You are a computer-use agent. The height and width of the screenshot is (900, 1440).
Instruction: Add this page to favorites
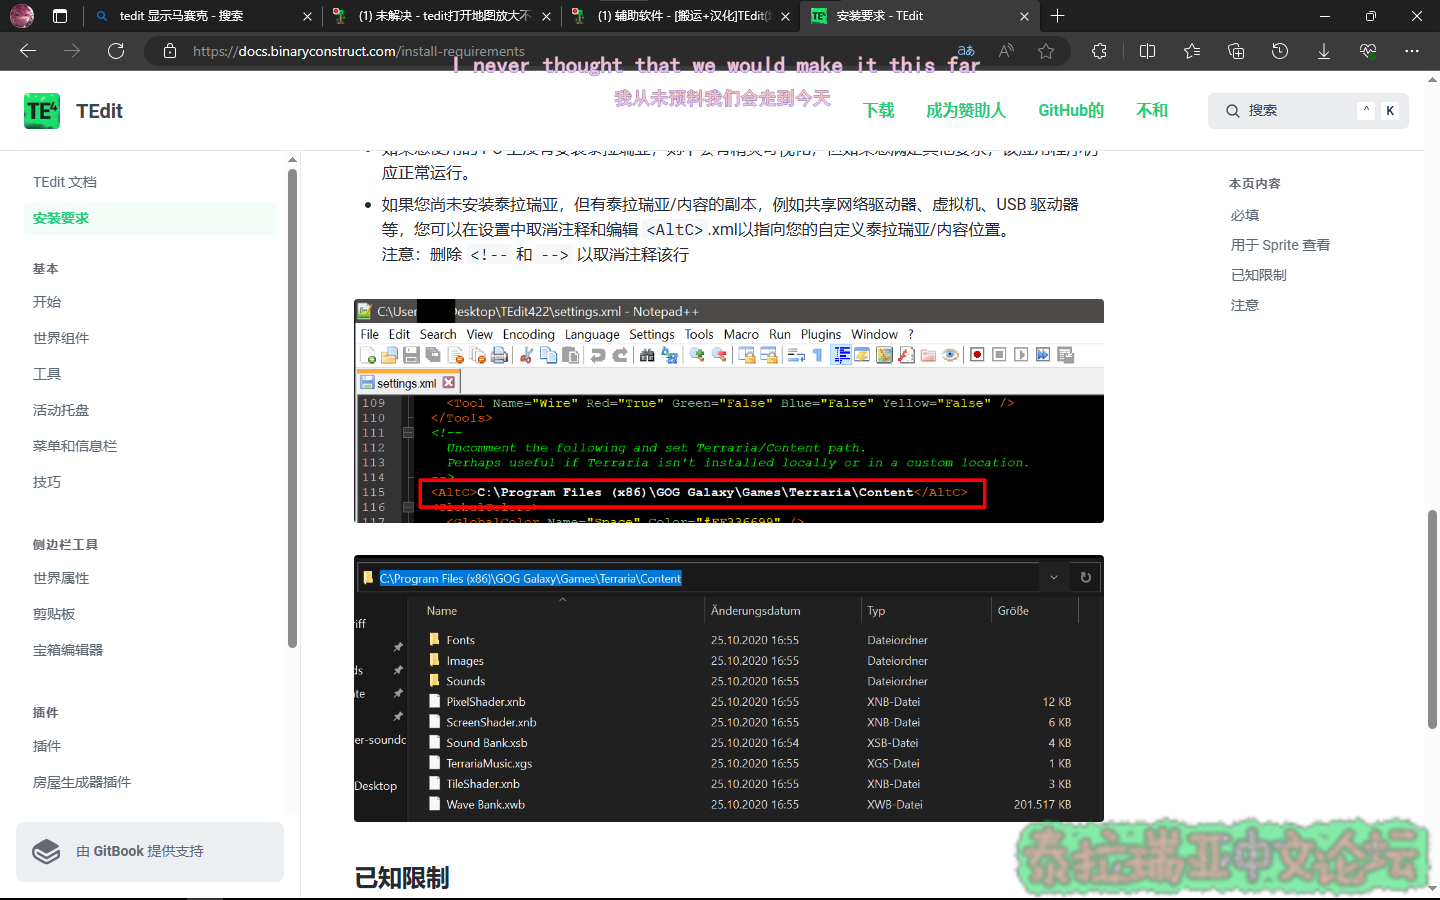[1046, 51]
